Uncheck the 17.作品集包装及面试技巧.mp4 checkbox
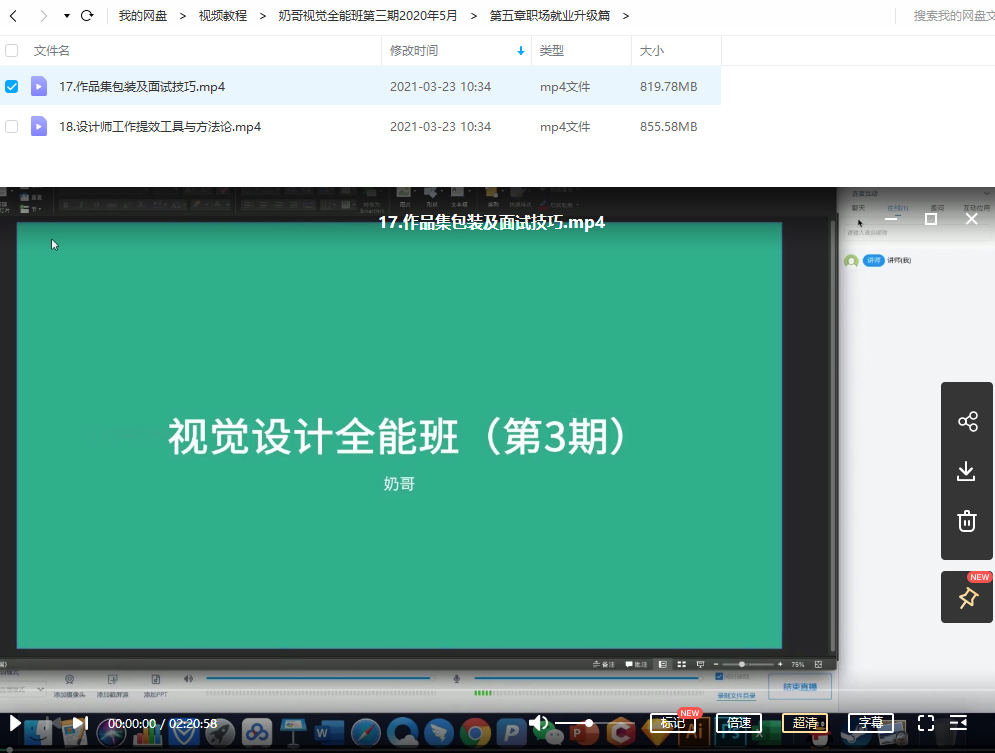Viewport: 995px width, 753px height. point(12,87)
